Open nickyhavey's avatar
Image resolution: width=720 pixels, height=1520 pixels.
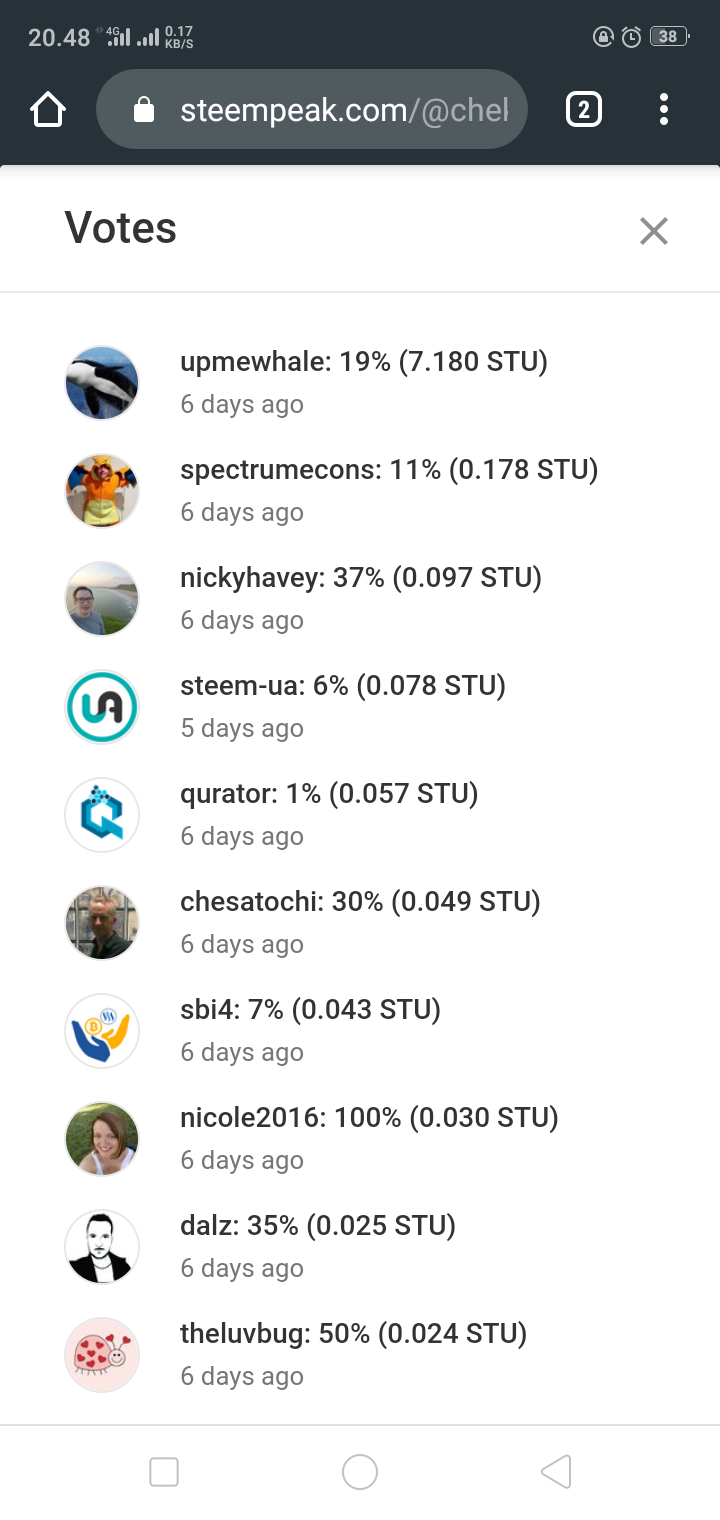[102, 599]
